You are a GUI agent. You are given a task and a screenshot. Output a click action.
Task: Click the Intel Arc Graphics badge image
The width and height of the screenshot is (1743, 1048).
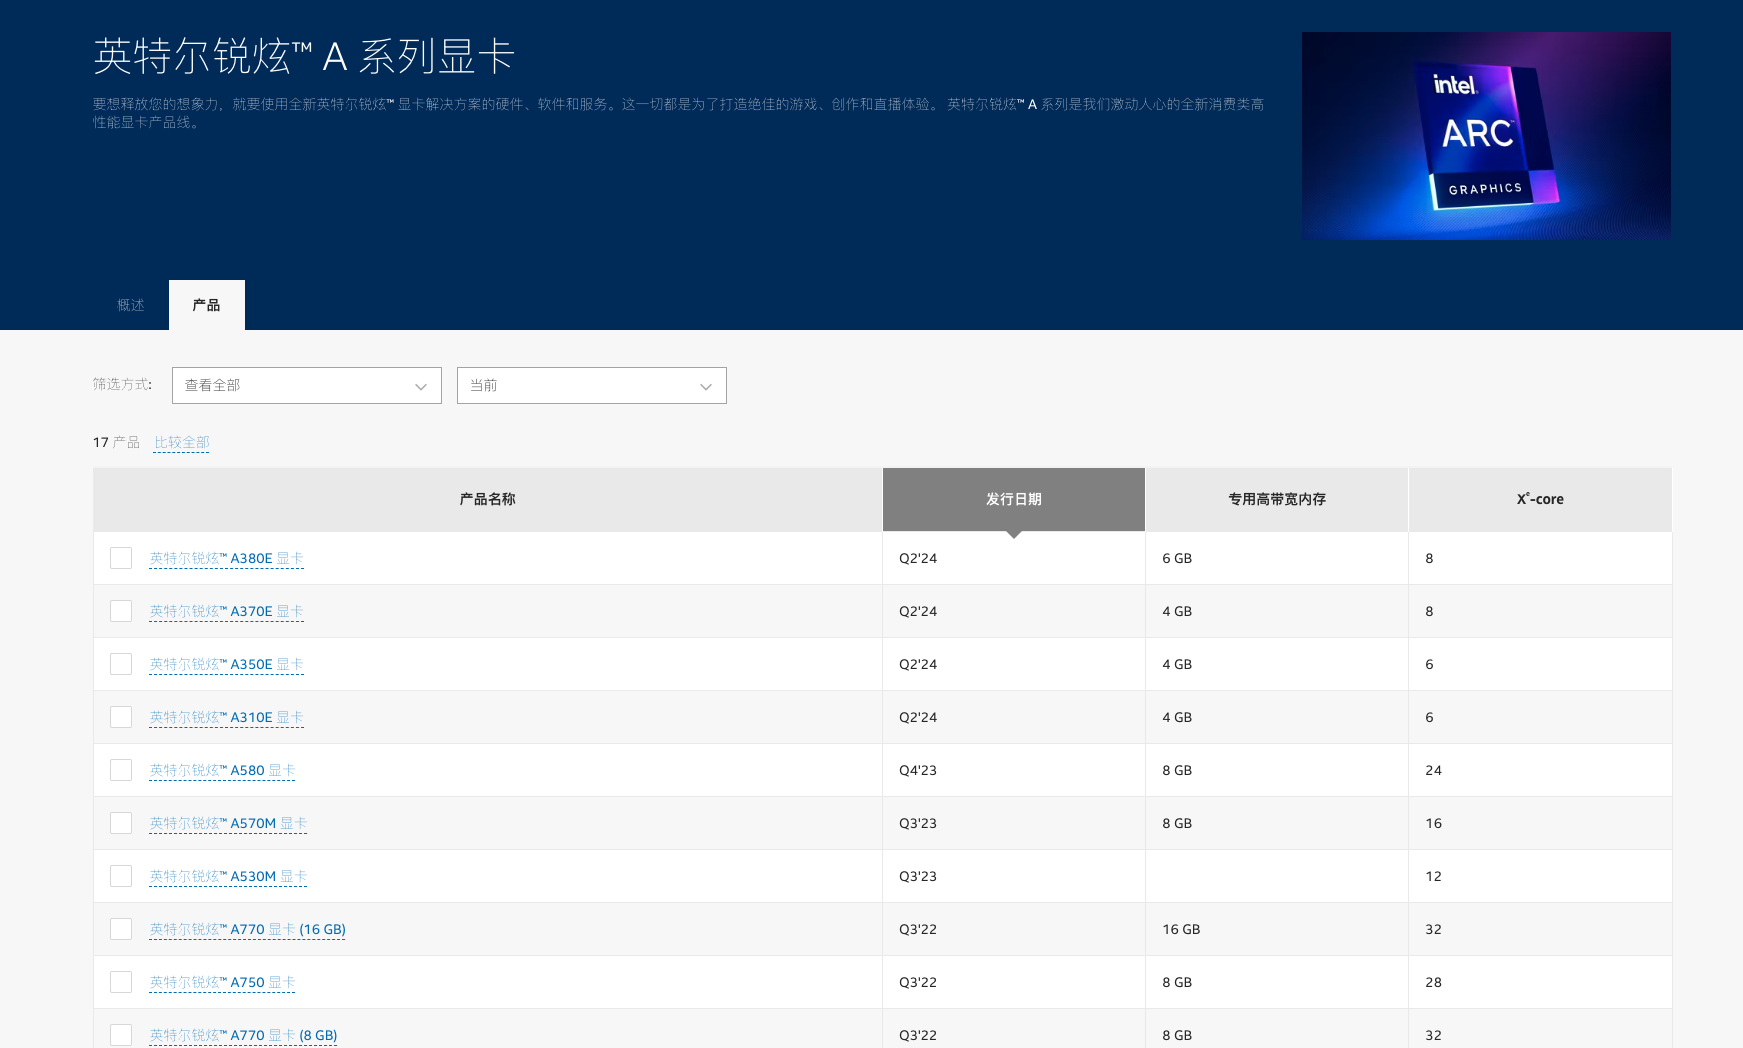(x=1485, y=136)
